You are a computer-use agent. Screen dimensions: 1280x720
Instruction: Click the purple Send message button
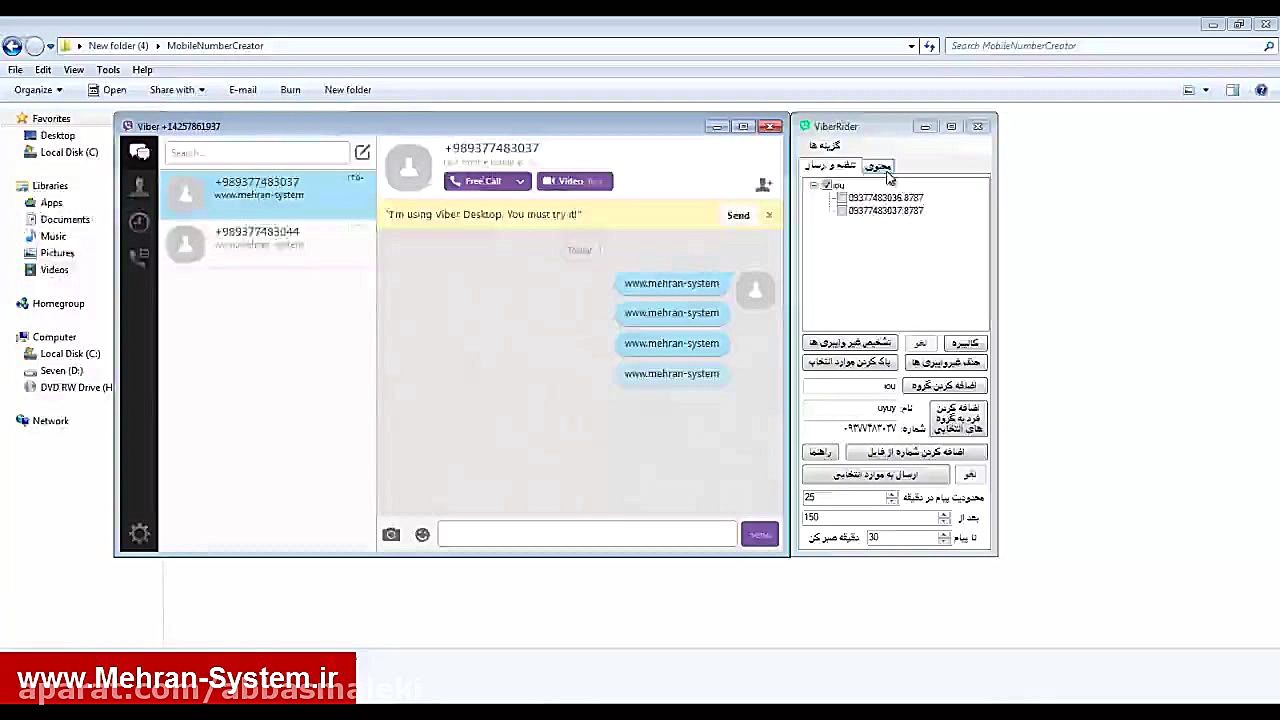pos(760,535)
